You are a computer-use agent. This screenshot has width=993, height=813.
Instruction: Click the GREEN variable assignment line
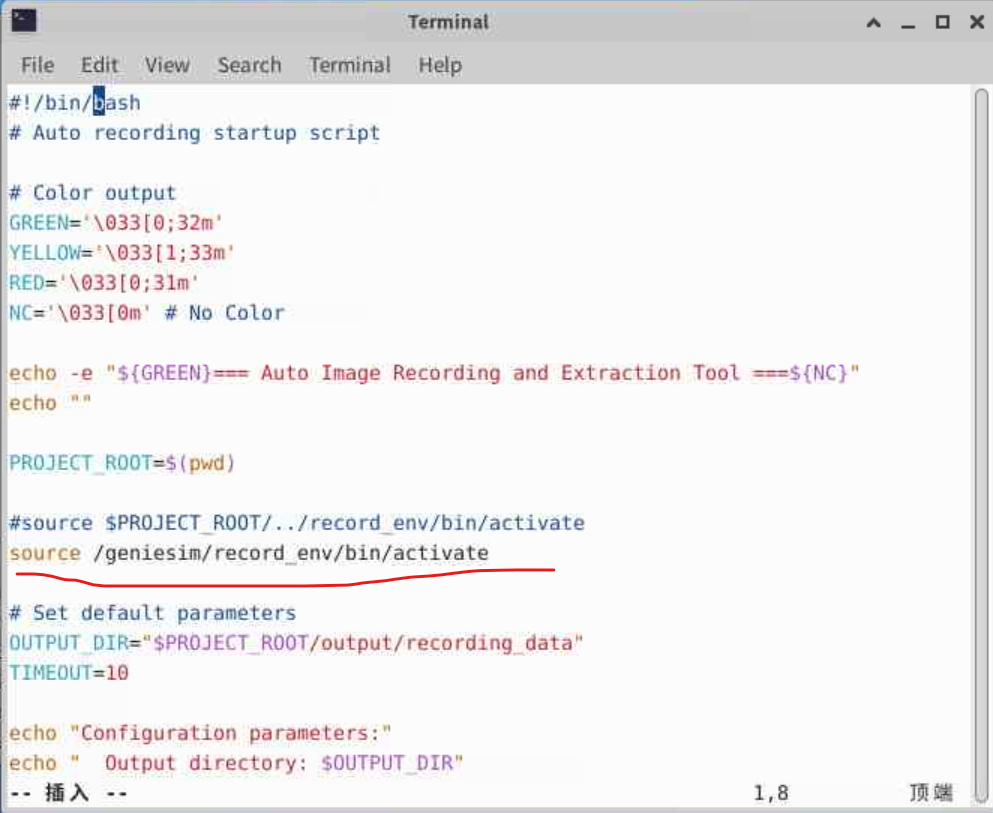pyautogui.click(x=116, y=223)
